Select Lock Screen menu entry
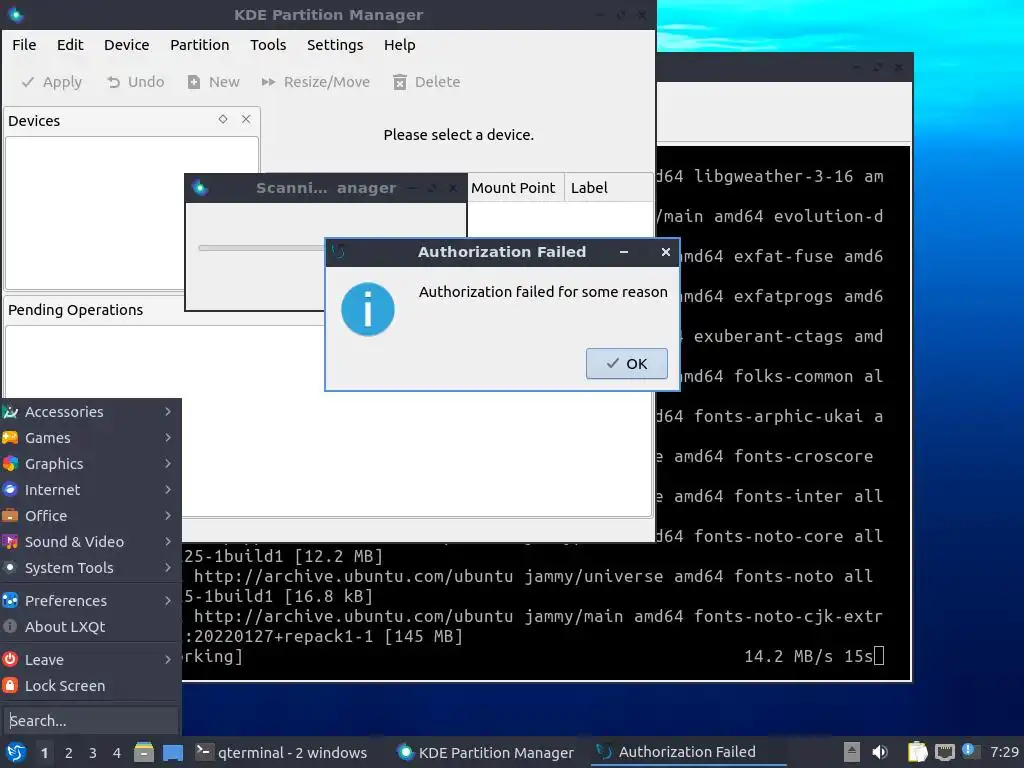Image resolution: width=1024 pixels, height=768 pixels. tap(91, 686)
